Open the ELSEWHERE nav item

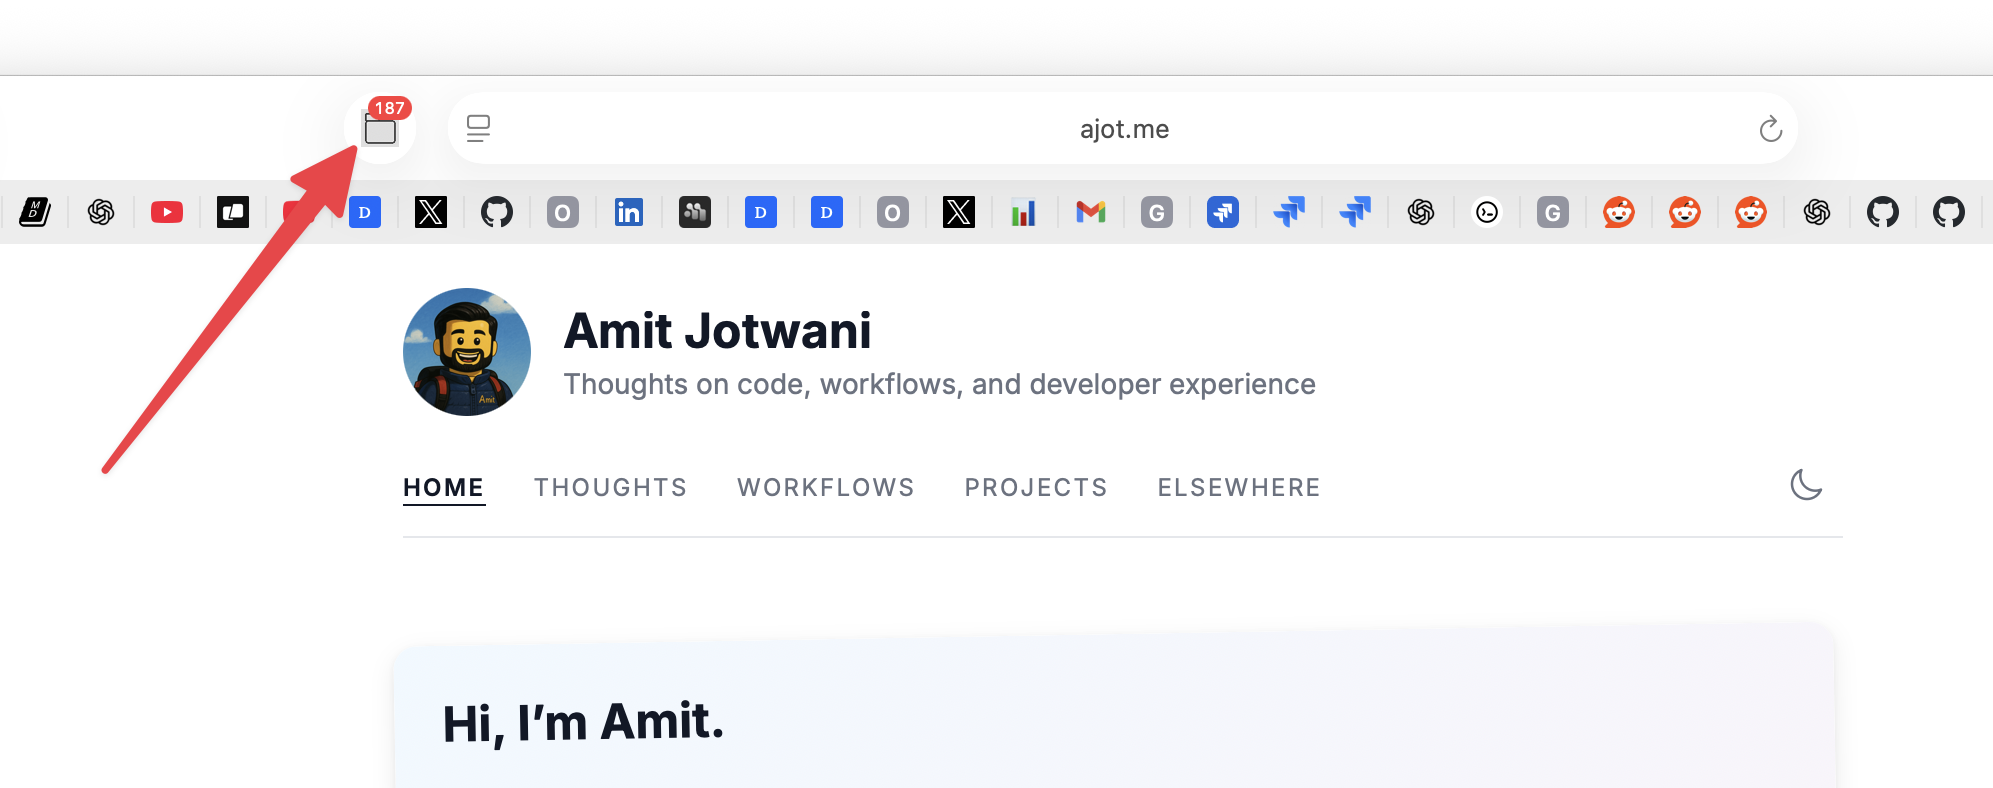[1239, 487]
